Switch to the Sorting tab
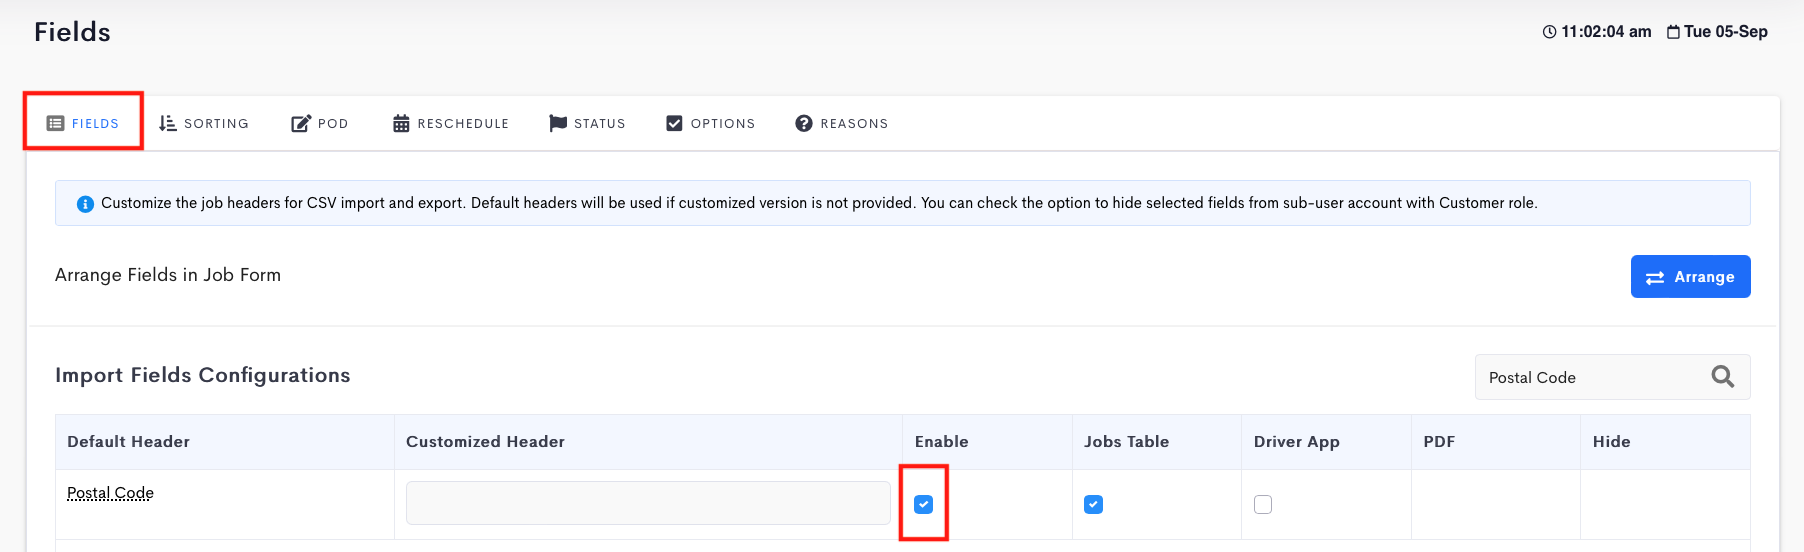1804x552 pixels. pyautogui.click(x=215, y=123)
